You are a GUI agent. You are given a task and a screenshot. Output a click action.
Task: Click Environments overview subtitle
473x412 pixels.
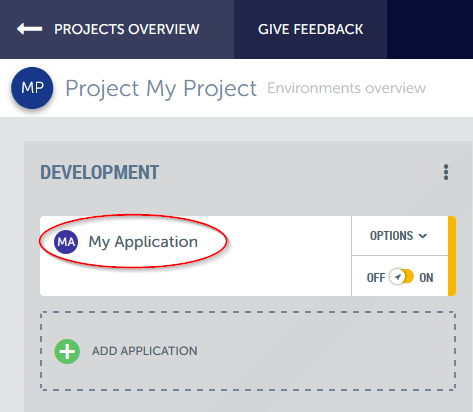tap(347, 88)
